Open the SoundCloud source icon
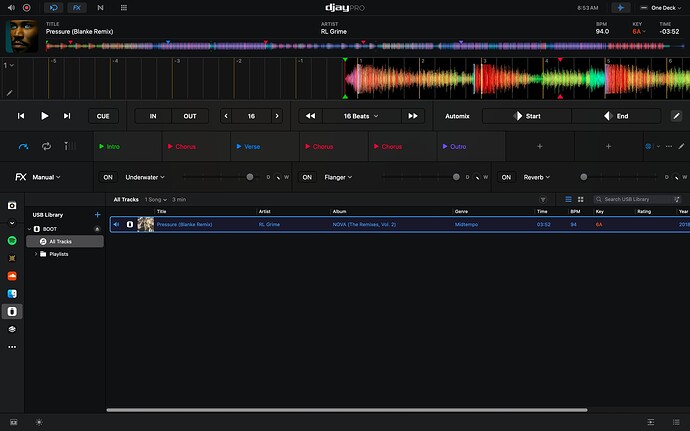 tap(12, 276)
